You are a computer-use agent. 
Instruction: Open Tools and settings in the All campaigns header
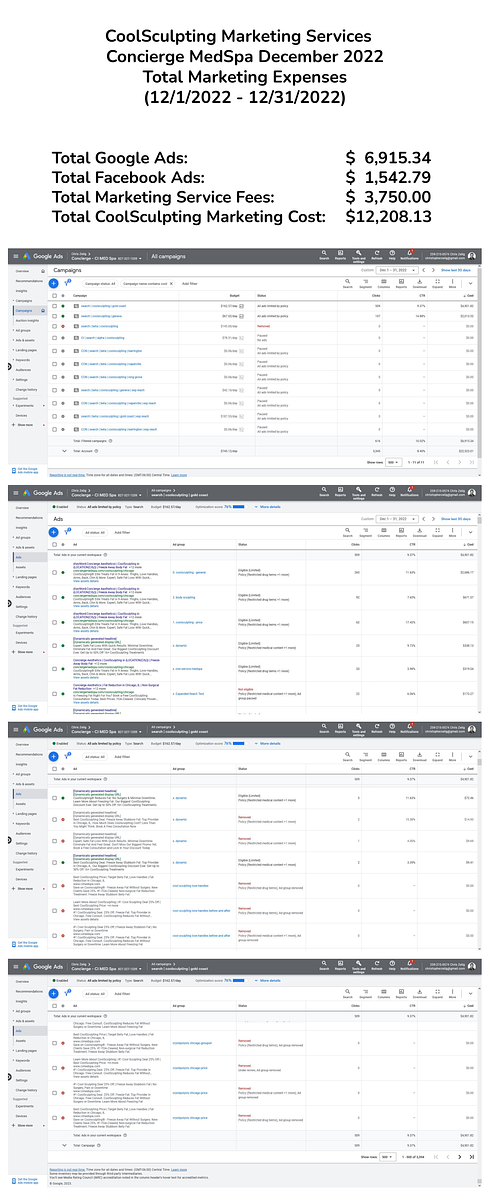[359, 256]
